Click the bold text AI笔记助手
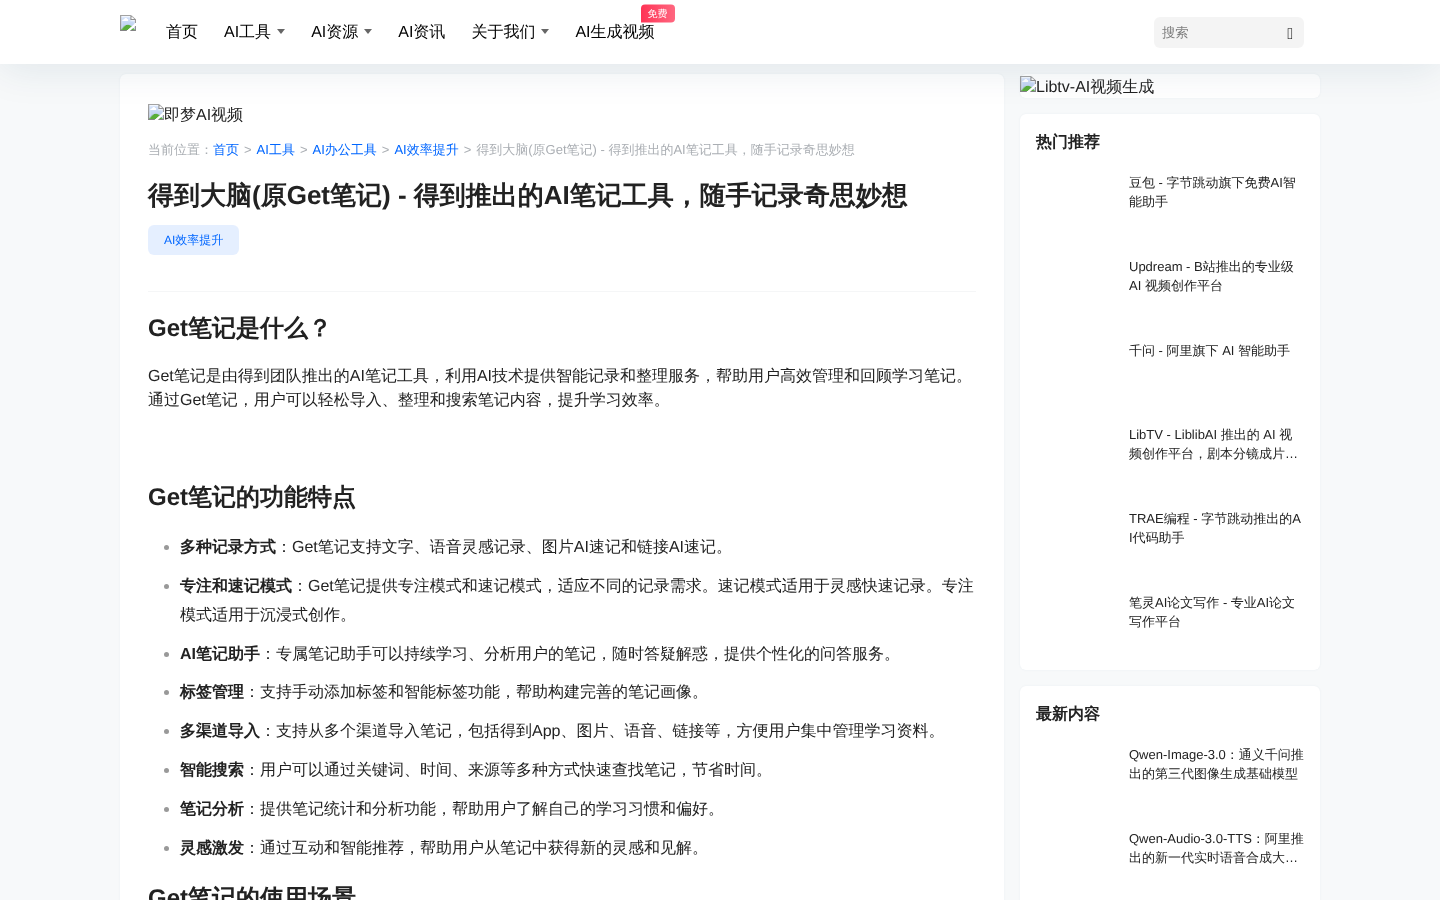 coord(220,654)
